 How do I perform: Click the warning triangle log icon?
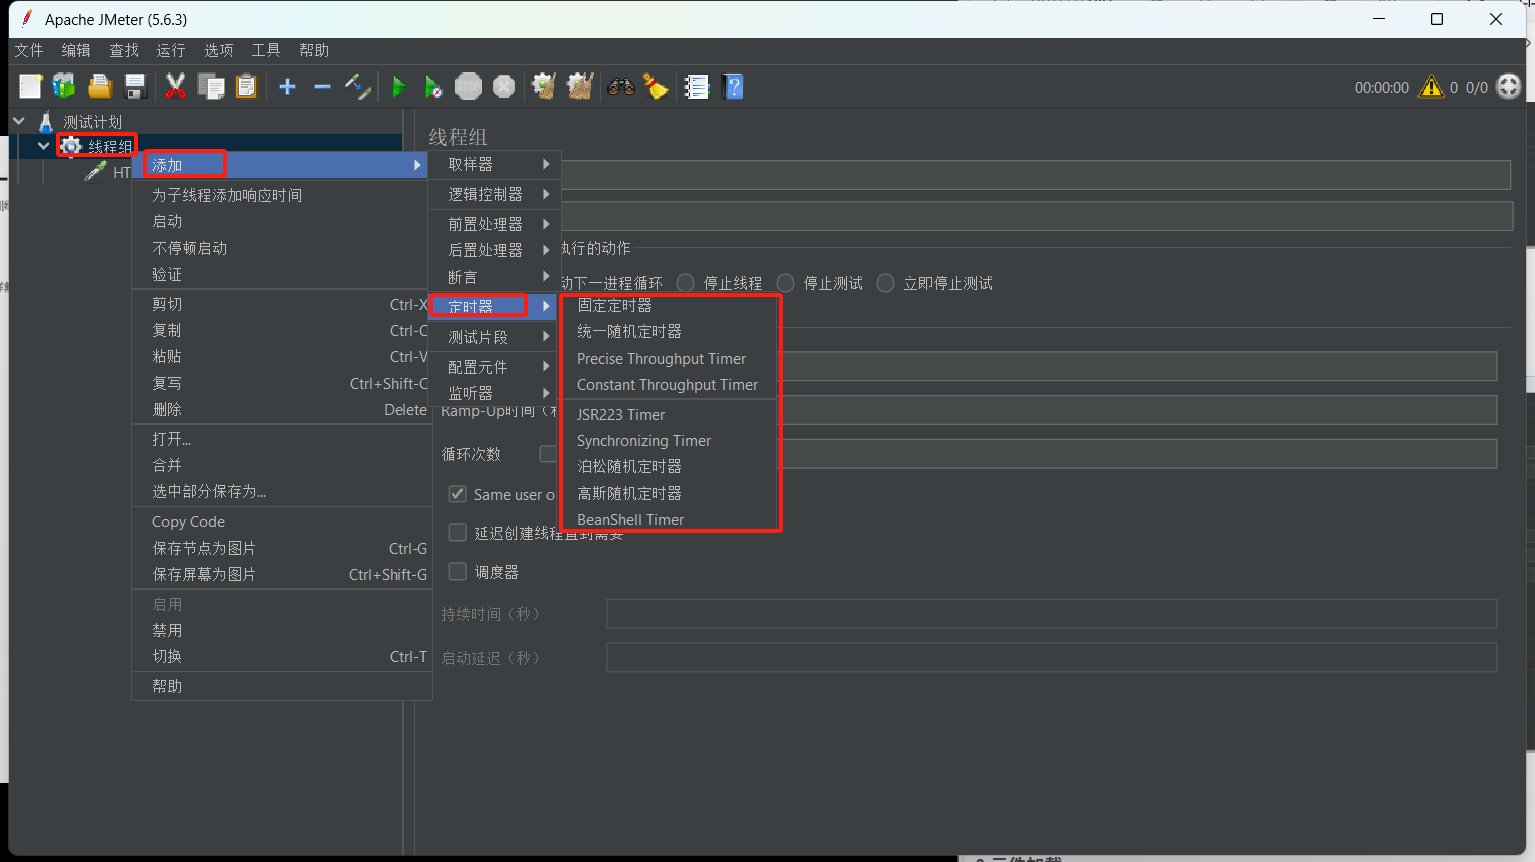[1431, 87]
